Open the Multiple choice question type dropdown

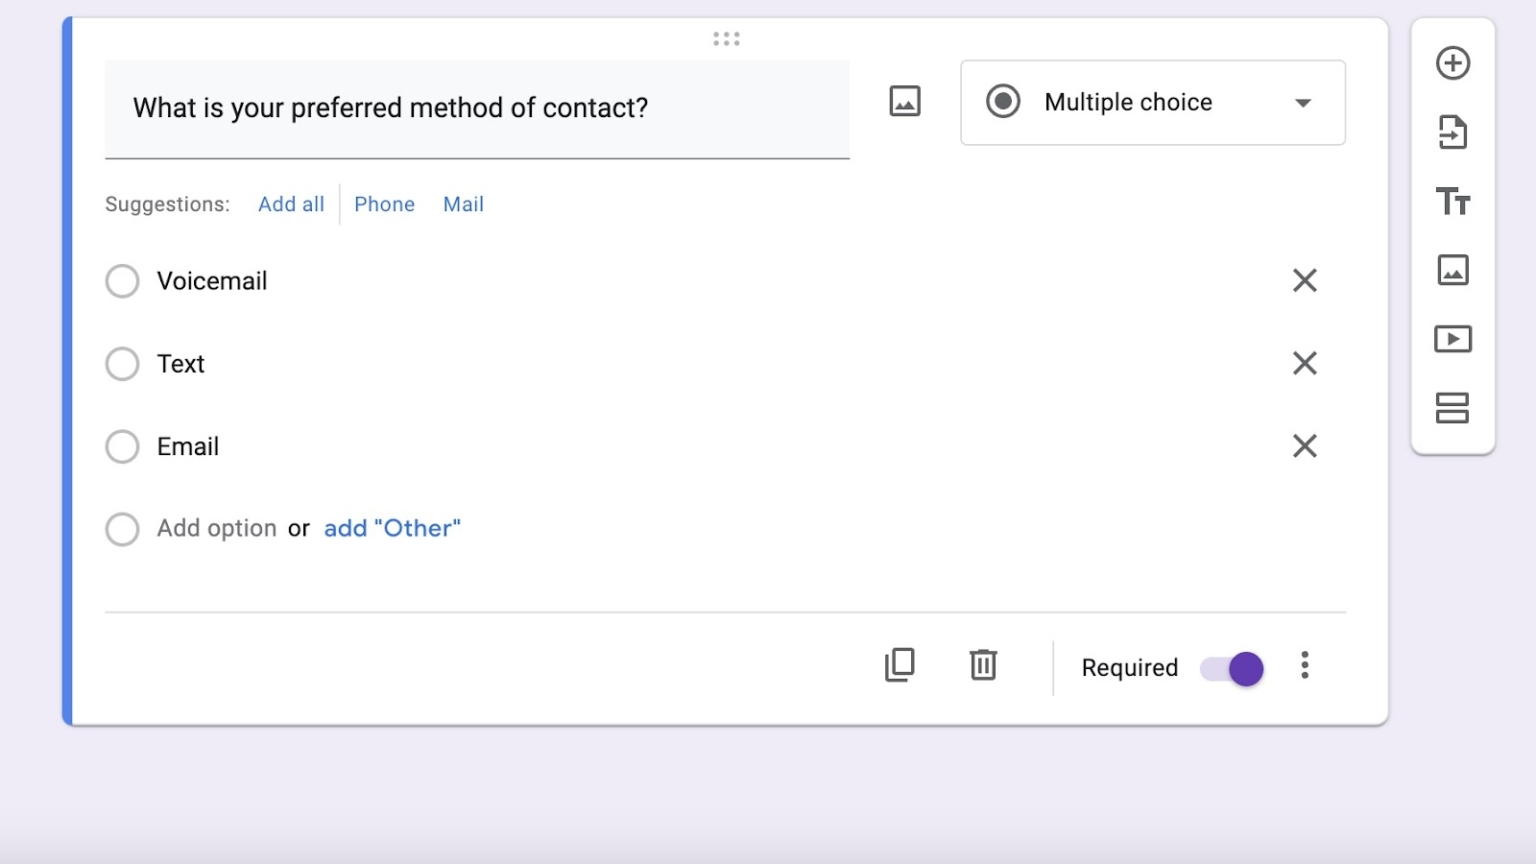pos(1152,102)
